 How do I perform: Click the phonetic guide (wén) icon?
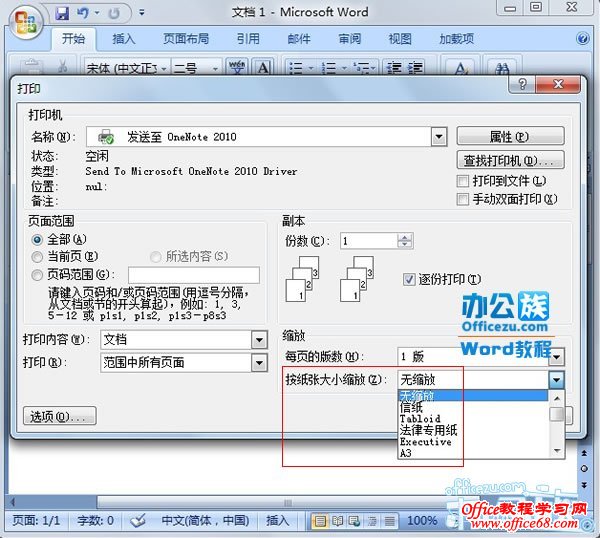tap(237, 68)
